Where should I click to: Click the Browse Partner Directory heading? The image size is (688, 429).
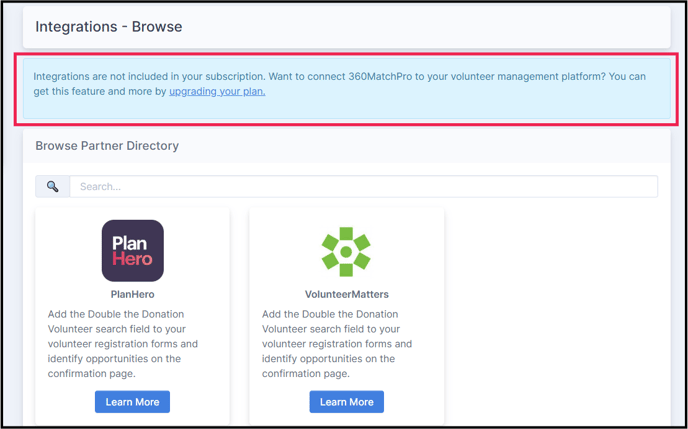pyautogui.click(x=107, y=146)
